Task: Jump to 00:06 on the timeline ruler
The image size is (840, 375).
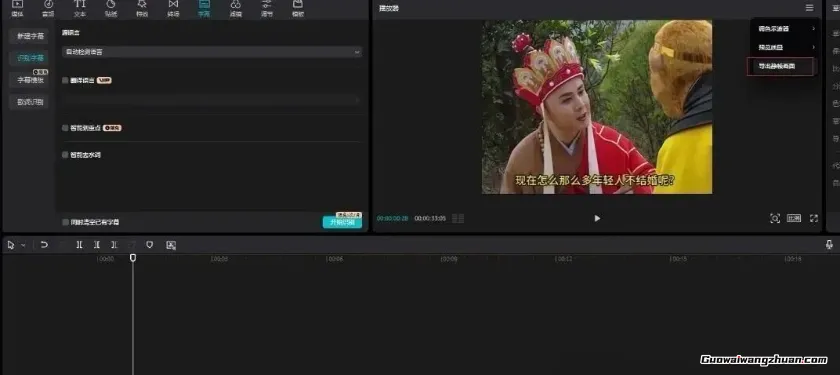Action: (334, 259)
